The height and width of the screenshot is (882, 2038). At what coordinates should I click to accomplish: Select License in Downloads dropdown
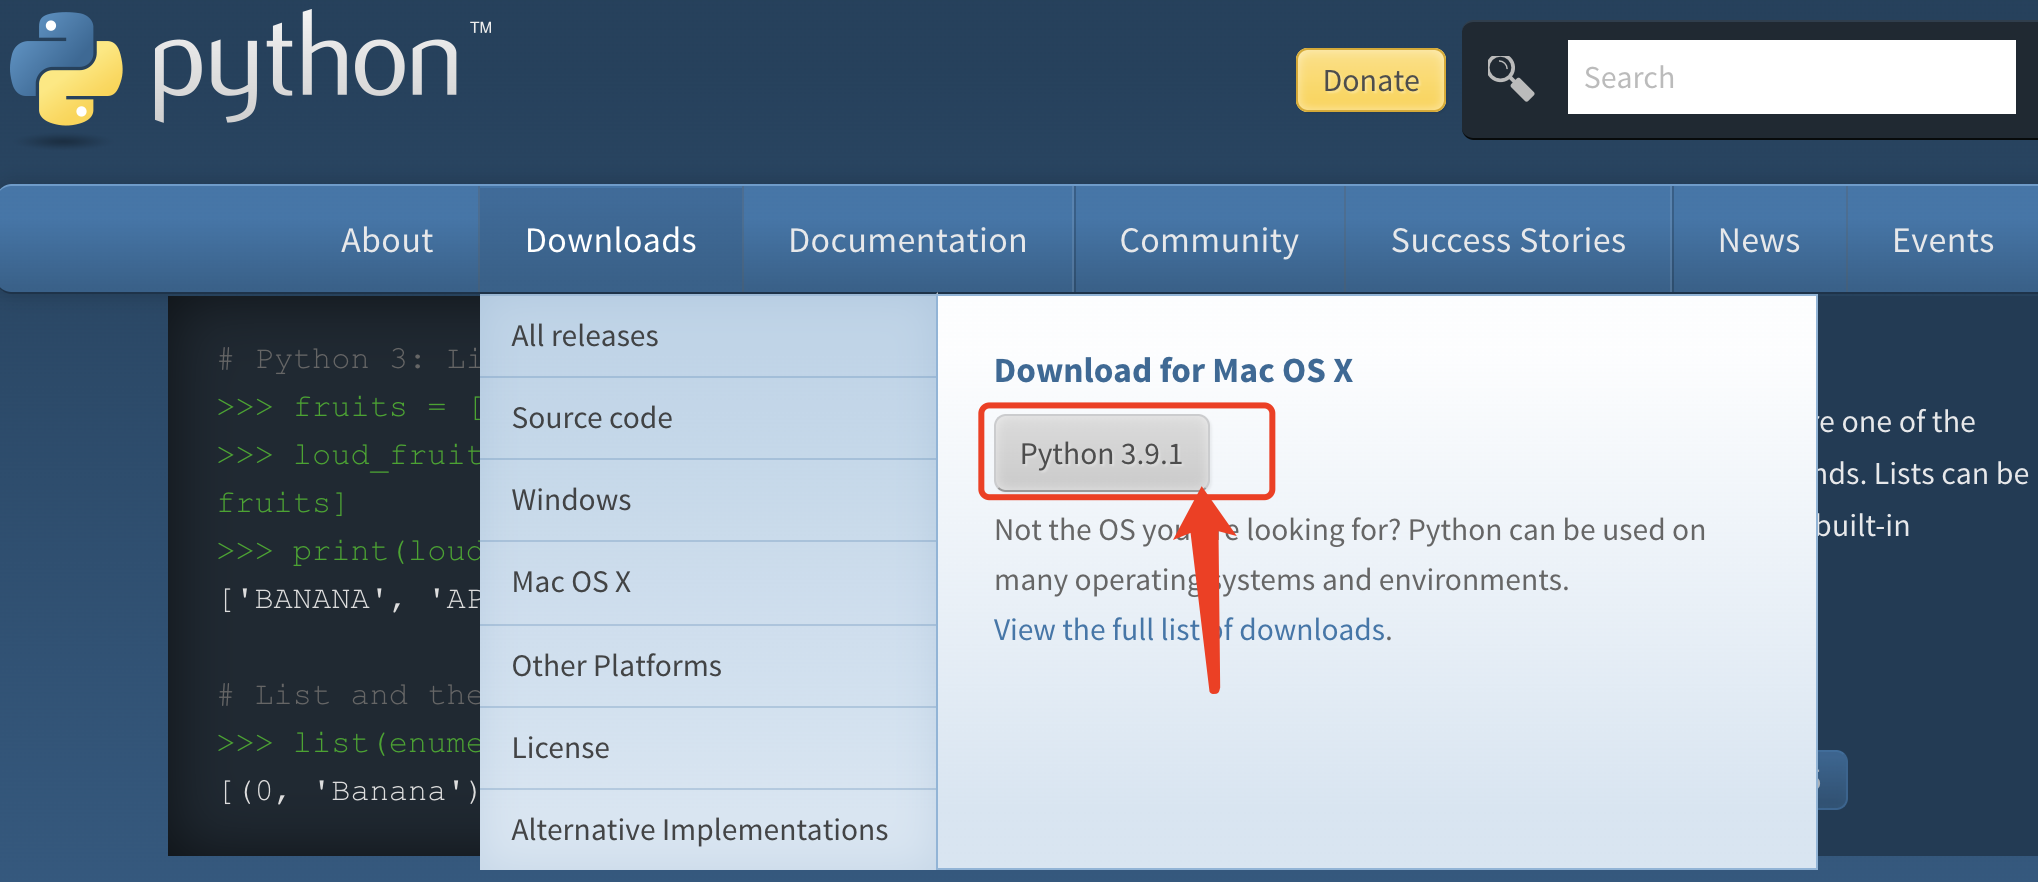coord(708,748)
